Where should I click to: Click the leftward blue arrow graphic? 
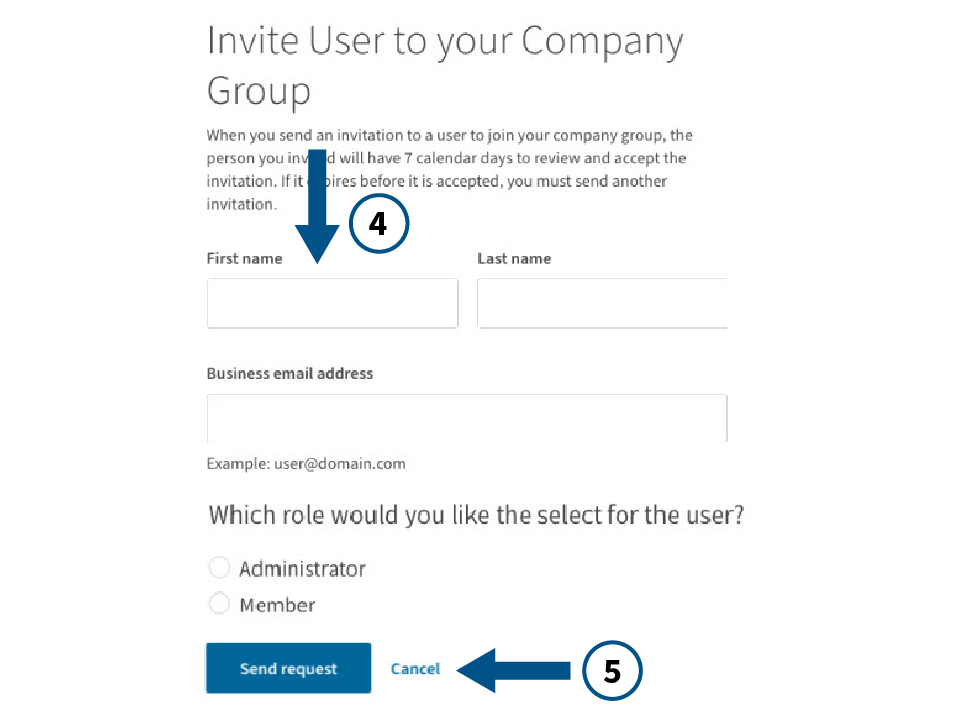(x=513, y=671)
